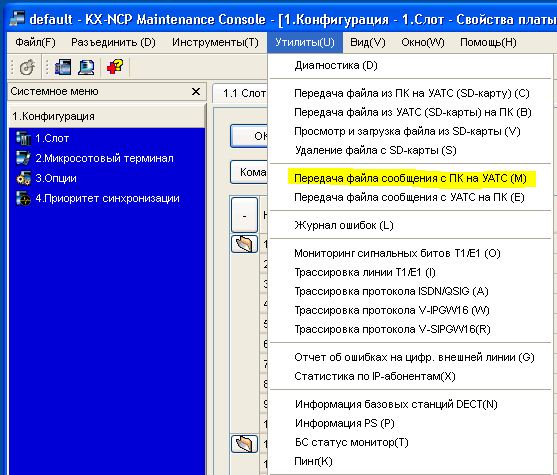This screenshot has width=557, height=475.
Task: Select 3.Опции in the tree
Action: tap(56, 178)
